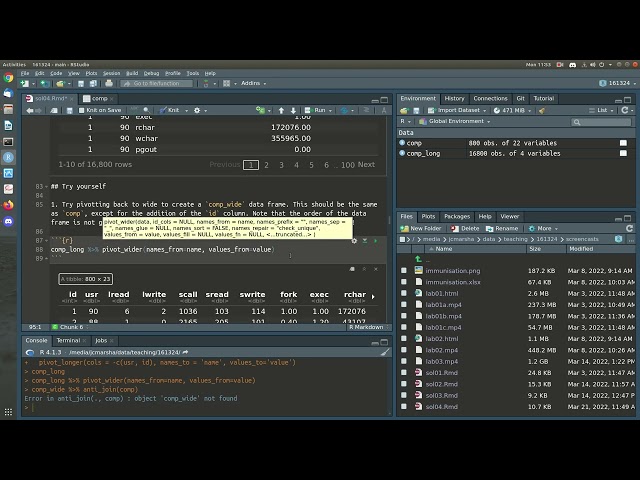Viewport: 640px width, 480px height.
Task: Click the Print document icon
Action: coord(109,83)
